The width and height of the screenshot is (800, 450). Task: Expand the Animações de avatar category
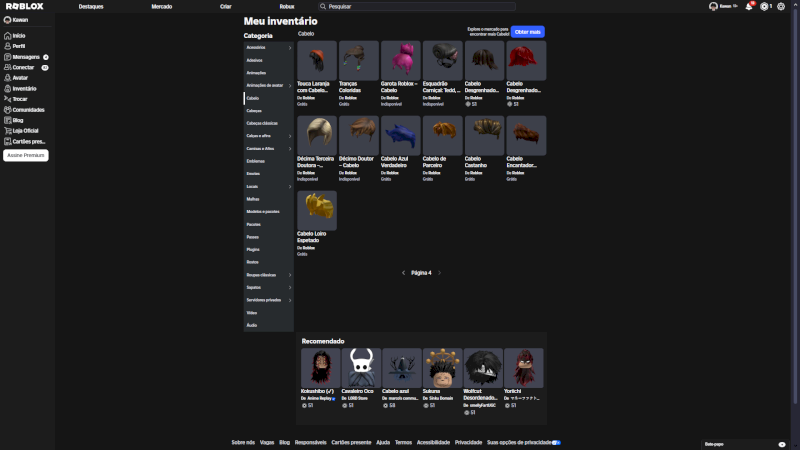coord(290,86)
